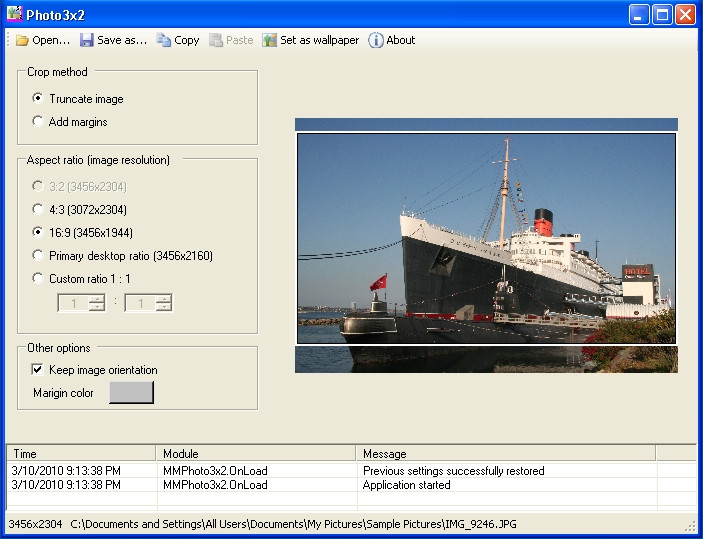Sort the log by the Time column

81,453
